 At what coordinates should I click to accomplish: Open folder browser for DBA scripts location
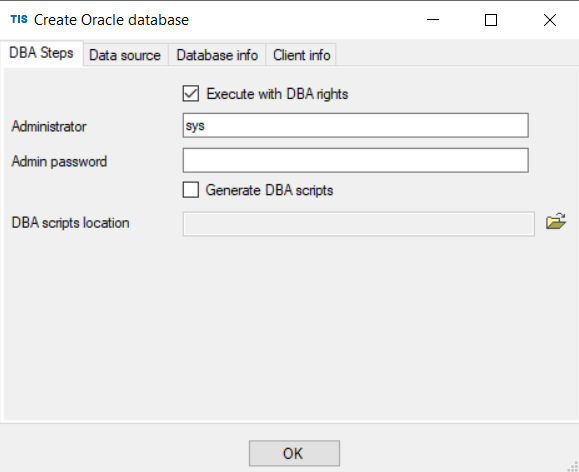556,222
